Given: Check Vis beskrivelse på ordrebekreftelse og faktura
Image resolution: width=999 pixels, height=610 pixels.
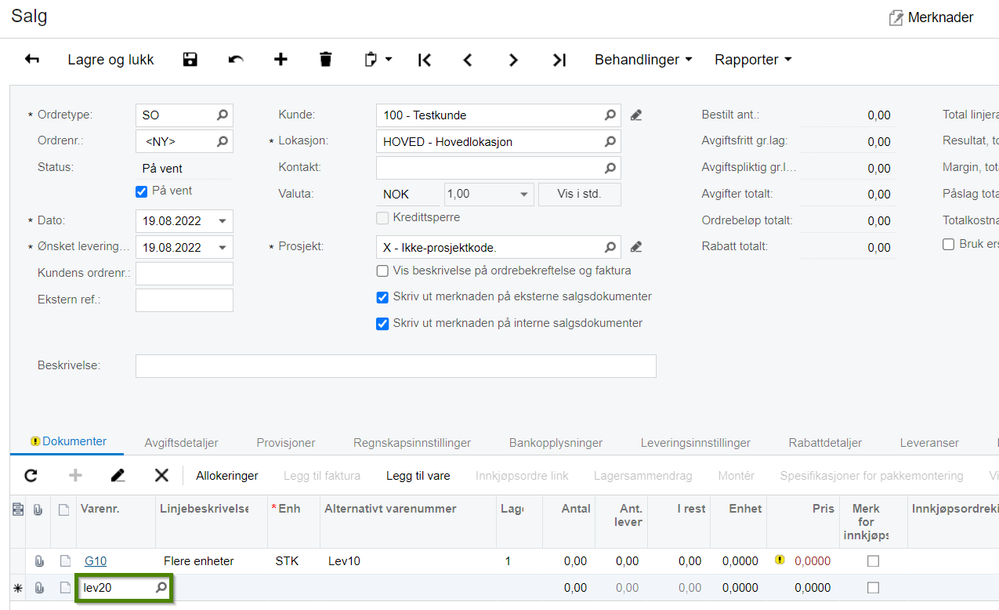Looking at the screenshot, I should click(x=382, y=271).
